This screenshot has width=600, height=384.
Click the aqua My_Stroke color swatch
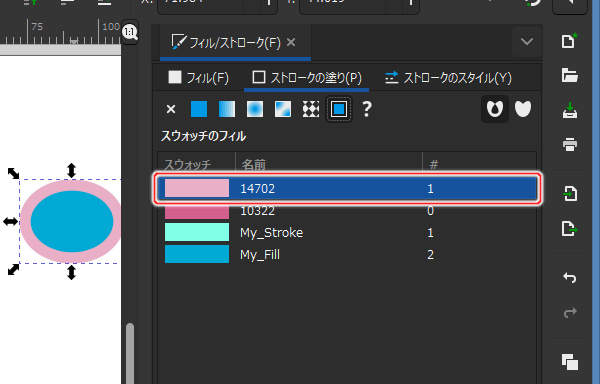(x=197, y=233)
